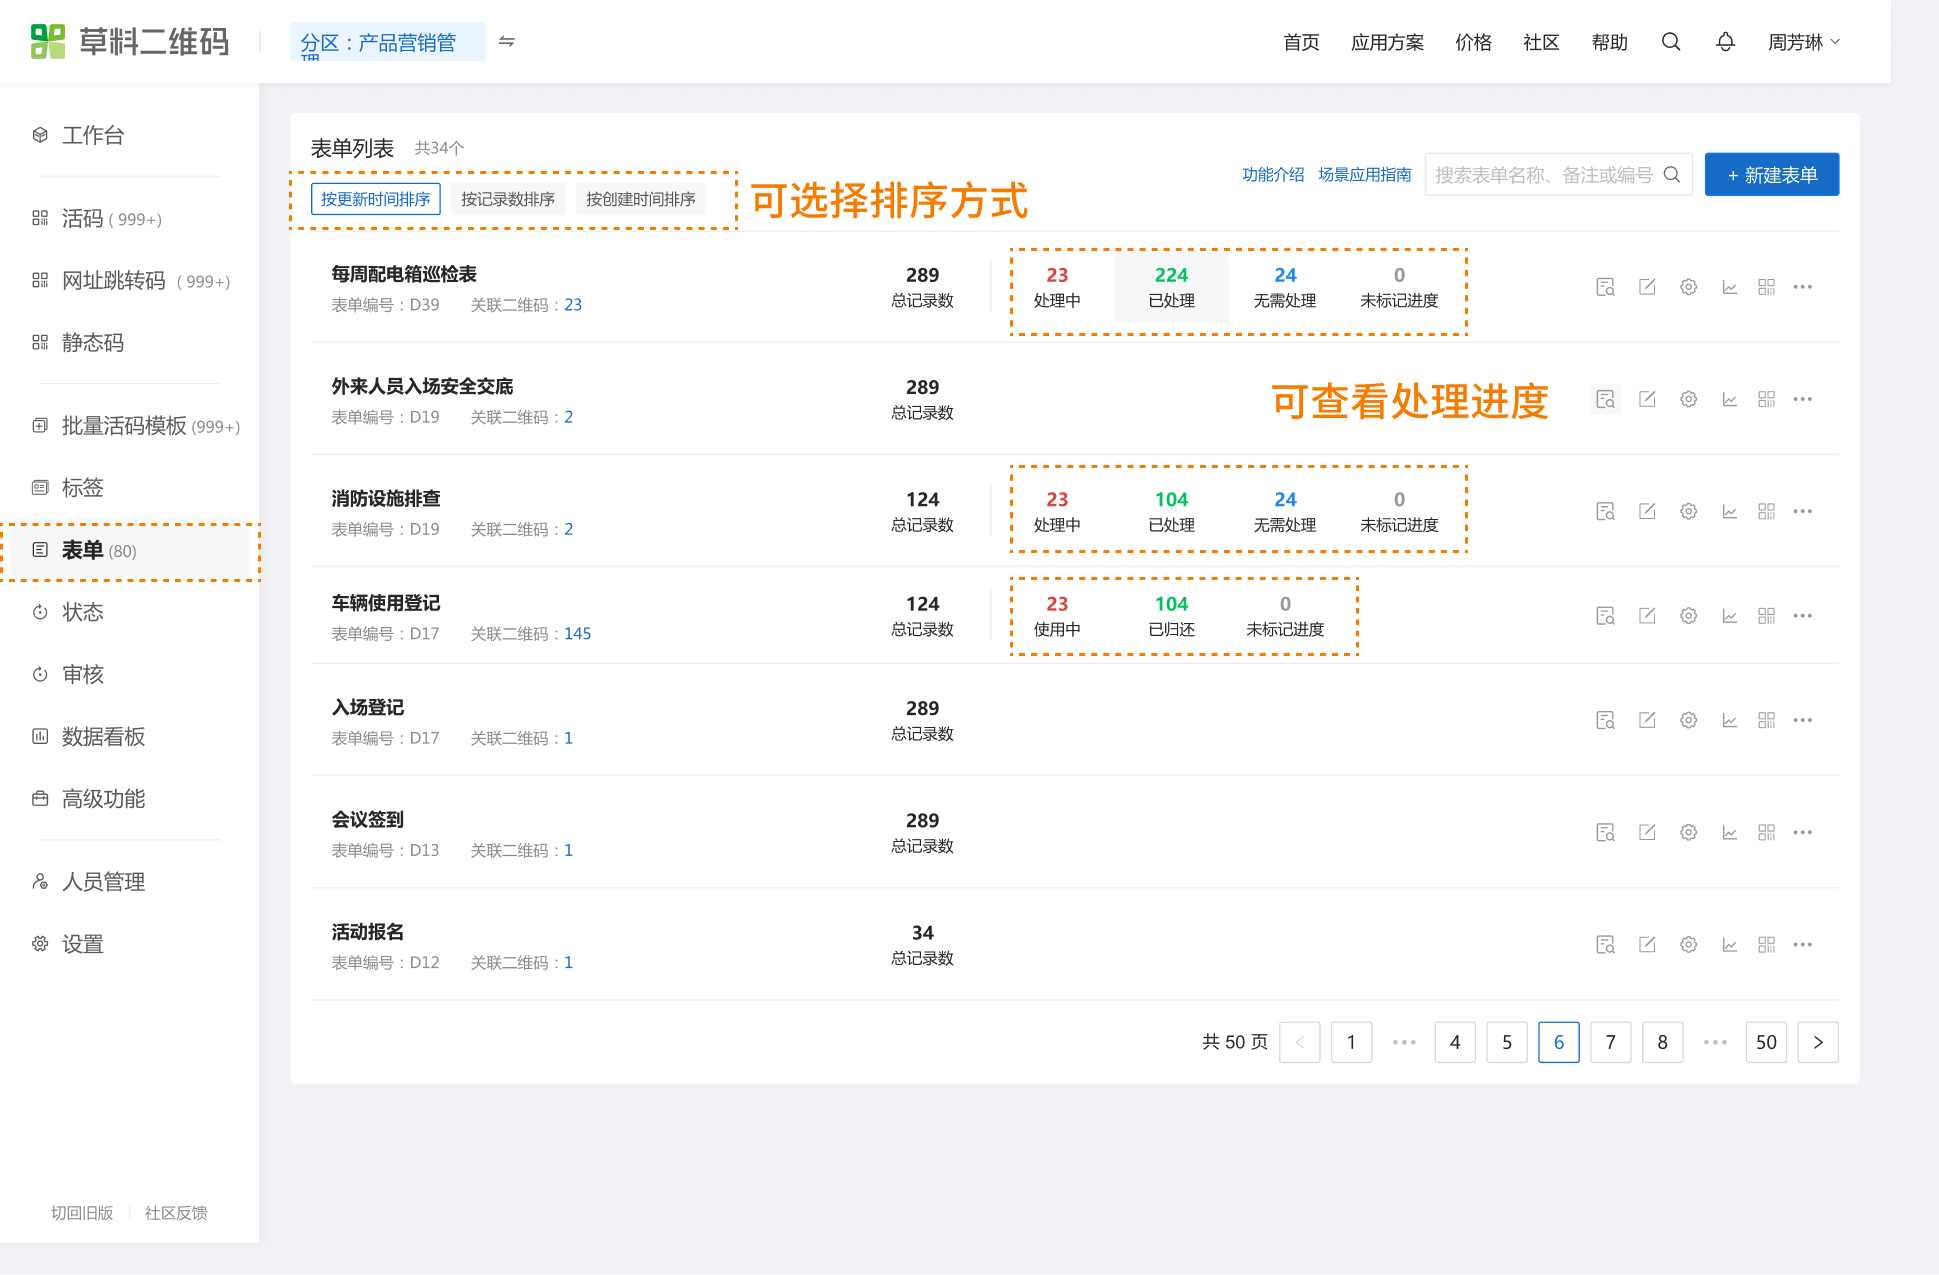Image resolution: width=1939 pixels, height=1275 pixels.
Task: Open the 分区：产品营销管 partition selector
Action: tap(388, 42)
